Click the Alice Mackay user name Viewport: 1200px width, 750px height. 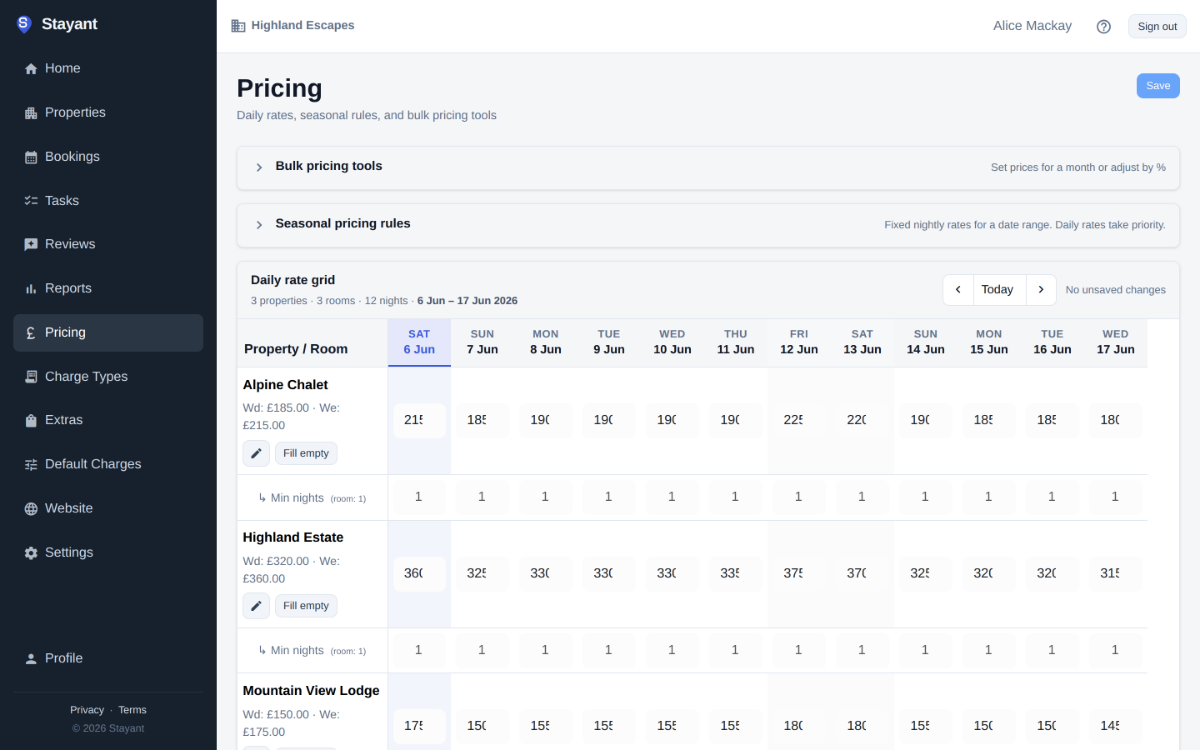pyautogui.click(x=1032, y=26)
